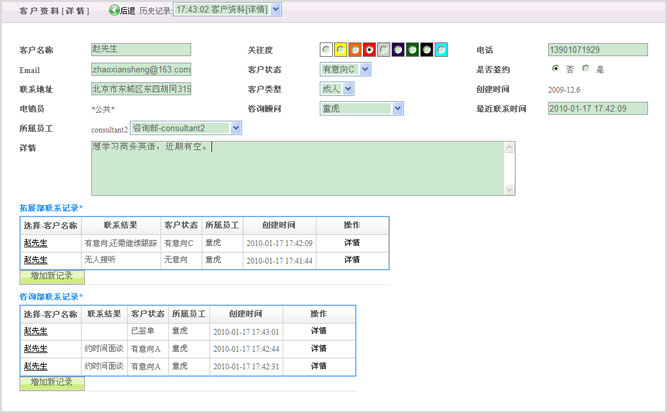The width and height of the screenshot is (667, 413).
Task: Choose the orange 关注度 level
Action: (355, 49)
